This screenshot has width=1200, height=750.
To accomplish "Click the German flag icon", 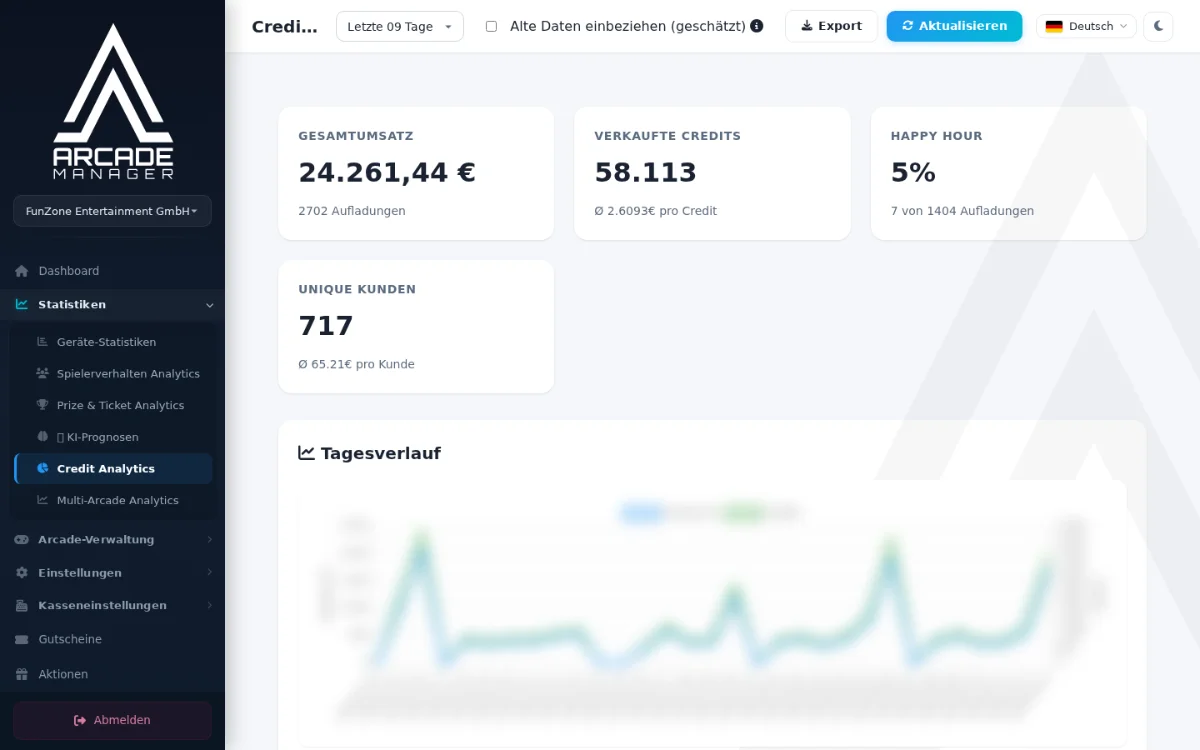I will [x=1054, y=26].
